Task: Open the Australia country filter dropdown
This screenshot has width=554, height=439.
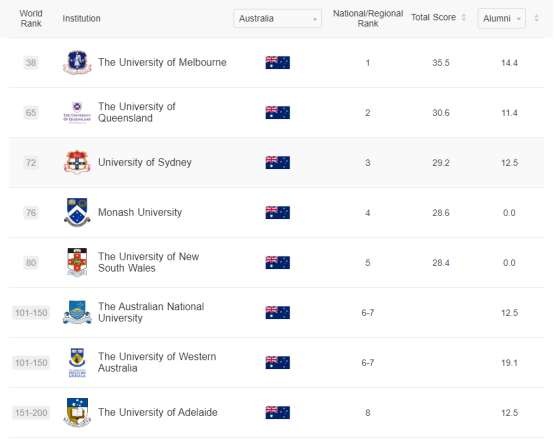Action: pos(277,18)
